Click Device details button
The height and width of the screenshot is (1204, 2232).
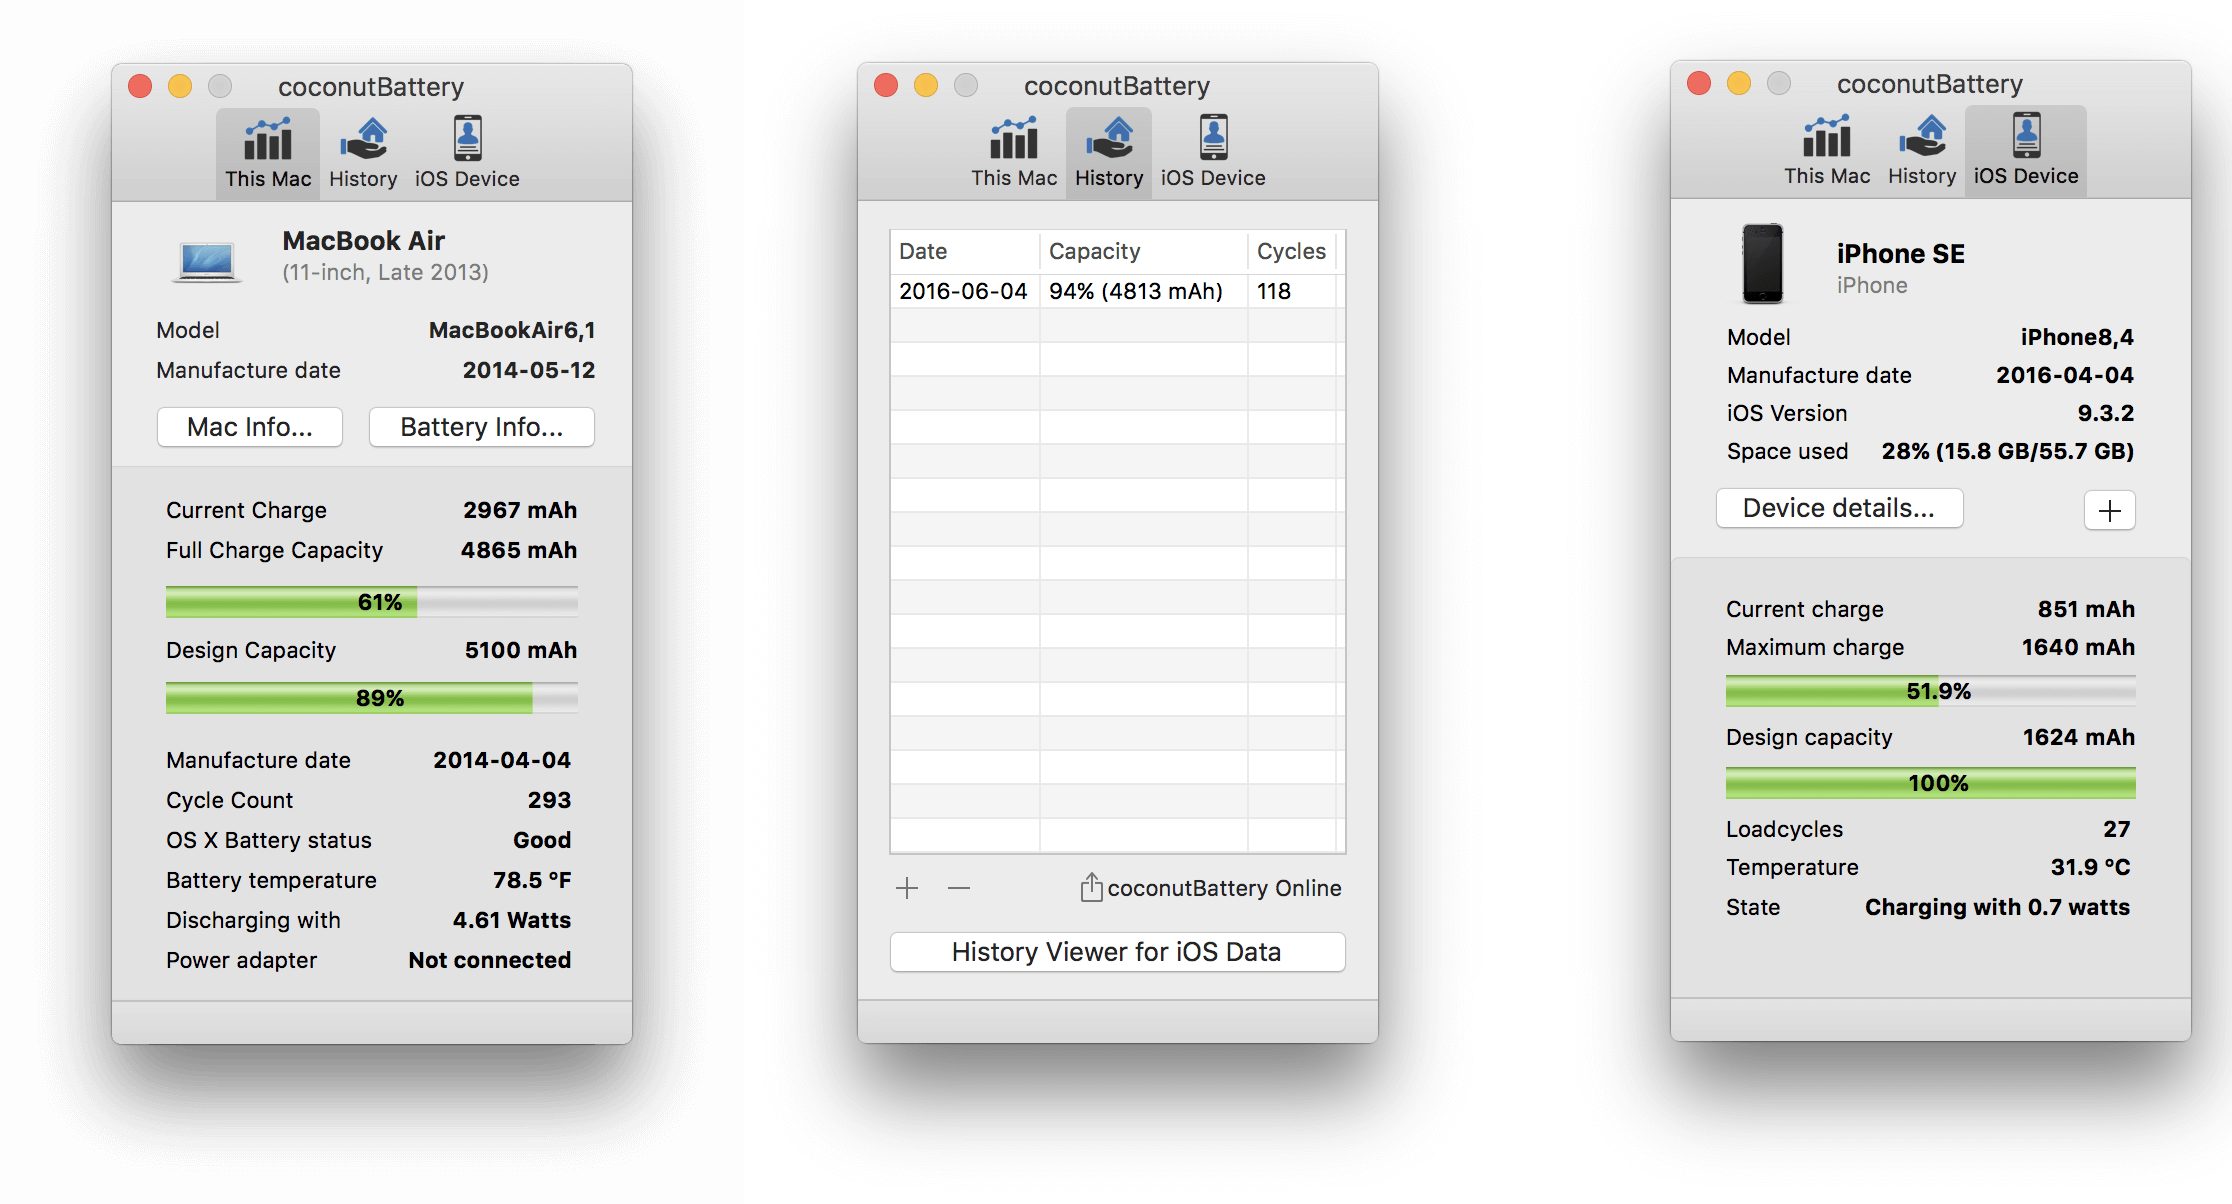coord(1839,508)
